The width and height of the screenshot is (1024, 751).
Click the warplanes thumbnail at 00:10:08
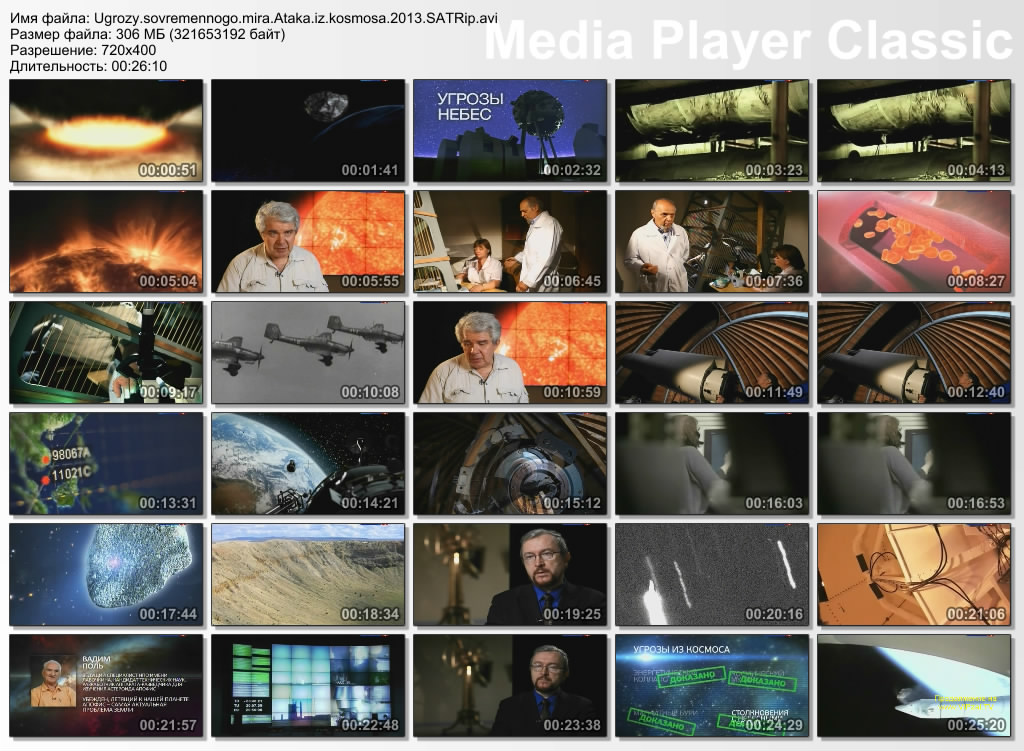pyautogui.click(x=308, y=353)
